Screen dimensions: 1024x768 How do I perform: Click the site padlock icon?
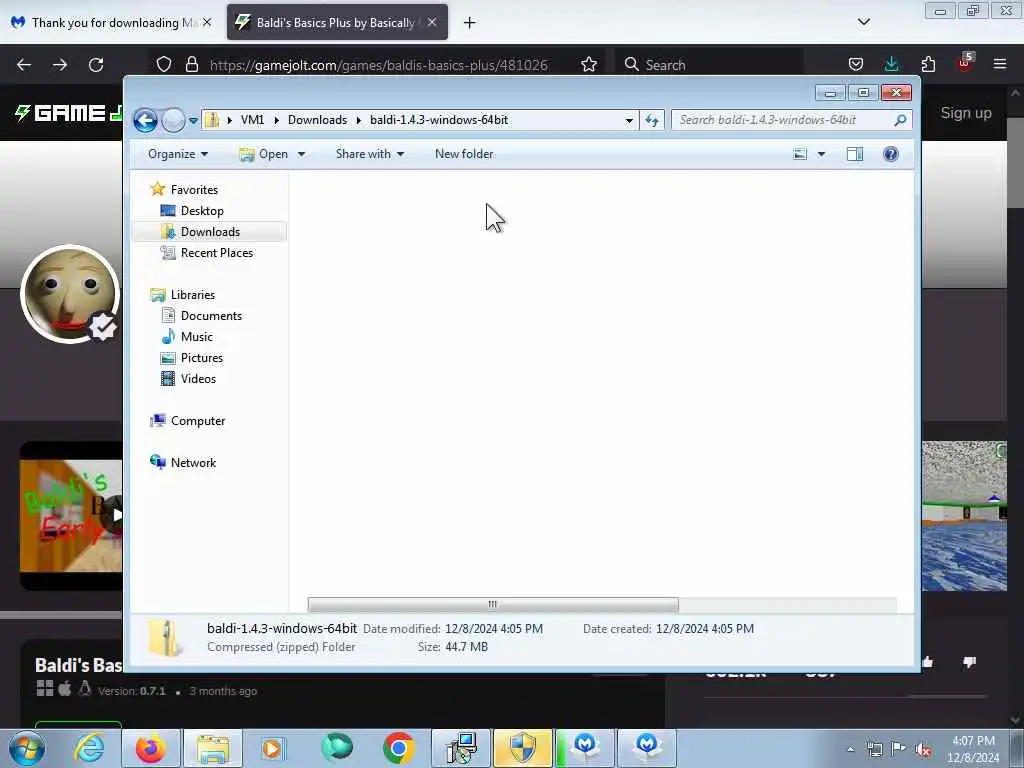tap(191, 65)
